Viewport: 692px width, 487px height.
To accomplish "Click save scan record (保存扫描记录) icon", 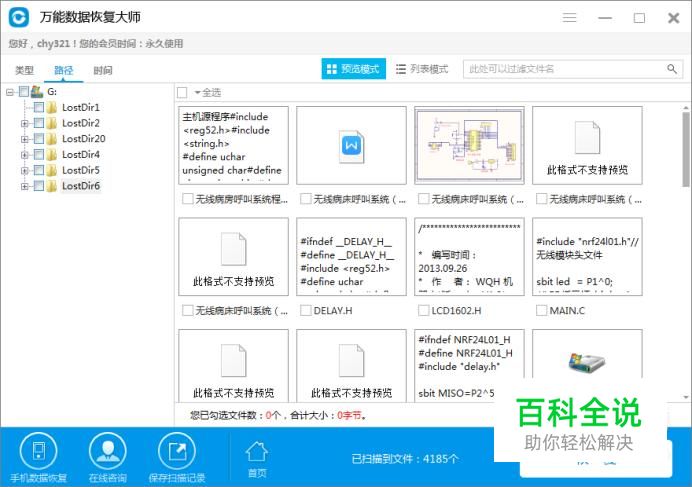I will pyautogui.click(x=177, y=451).
